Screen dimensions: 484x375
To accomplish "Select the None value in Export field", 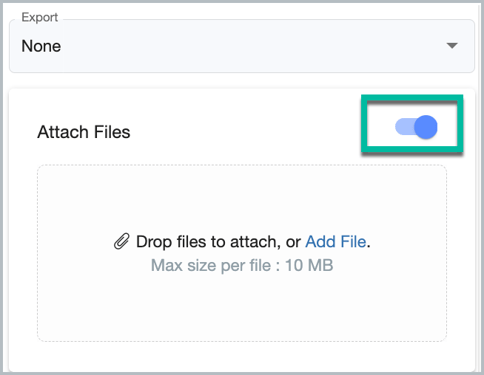I will click(x=41, y=46).
